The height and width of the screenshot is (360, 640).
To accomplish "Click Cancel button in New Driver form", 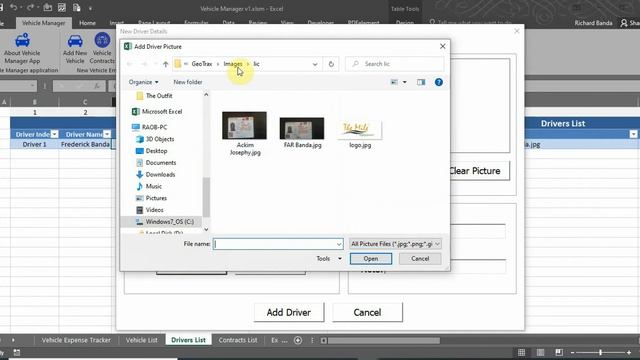I will [367, 312].
